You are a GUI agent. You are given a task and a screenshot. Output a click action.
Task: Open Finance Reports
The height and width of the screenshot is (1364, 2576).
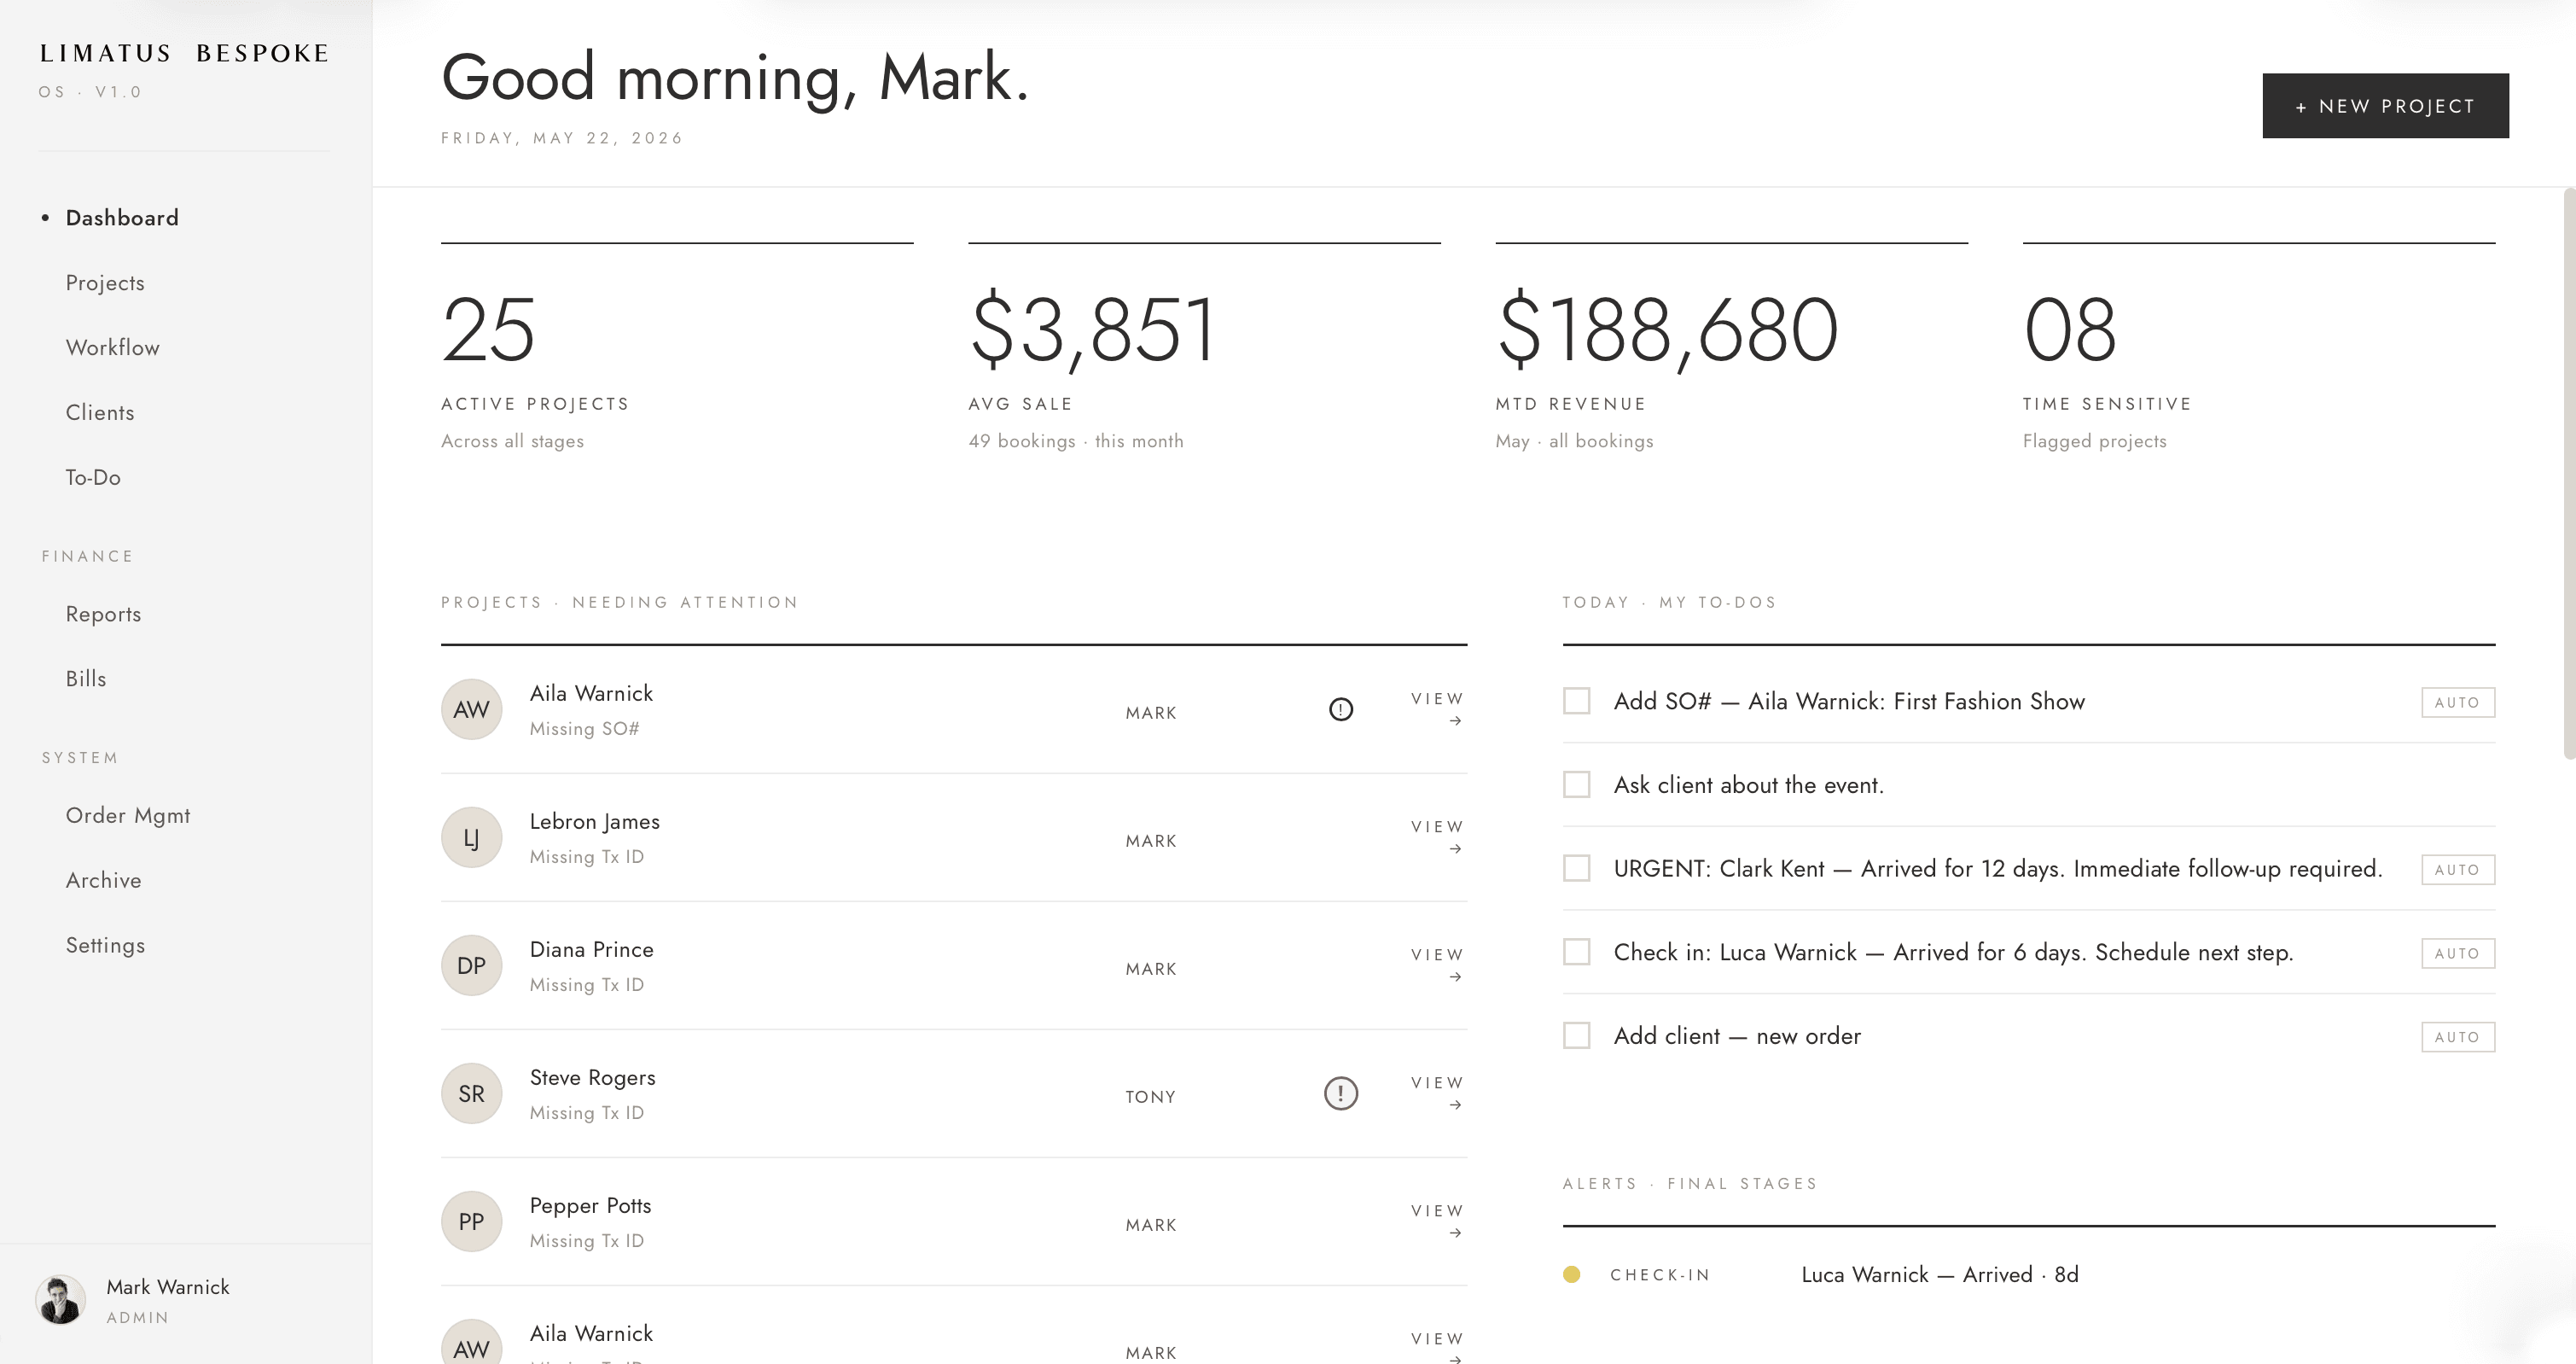(x=103, y=614)
